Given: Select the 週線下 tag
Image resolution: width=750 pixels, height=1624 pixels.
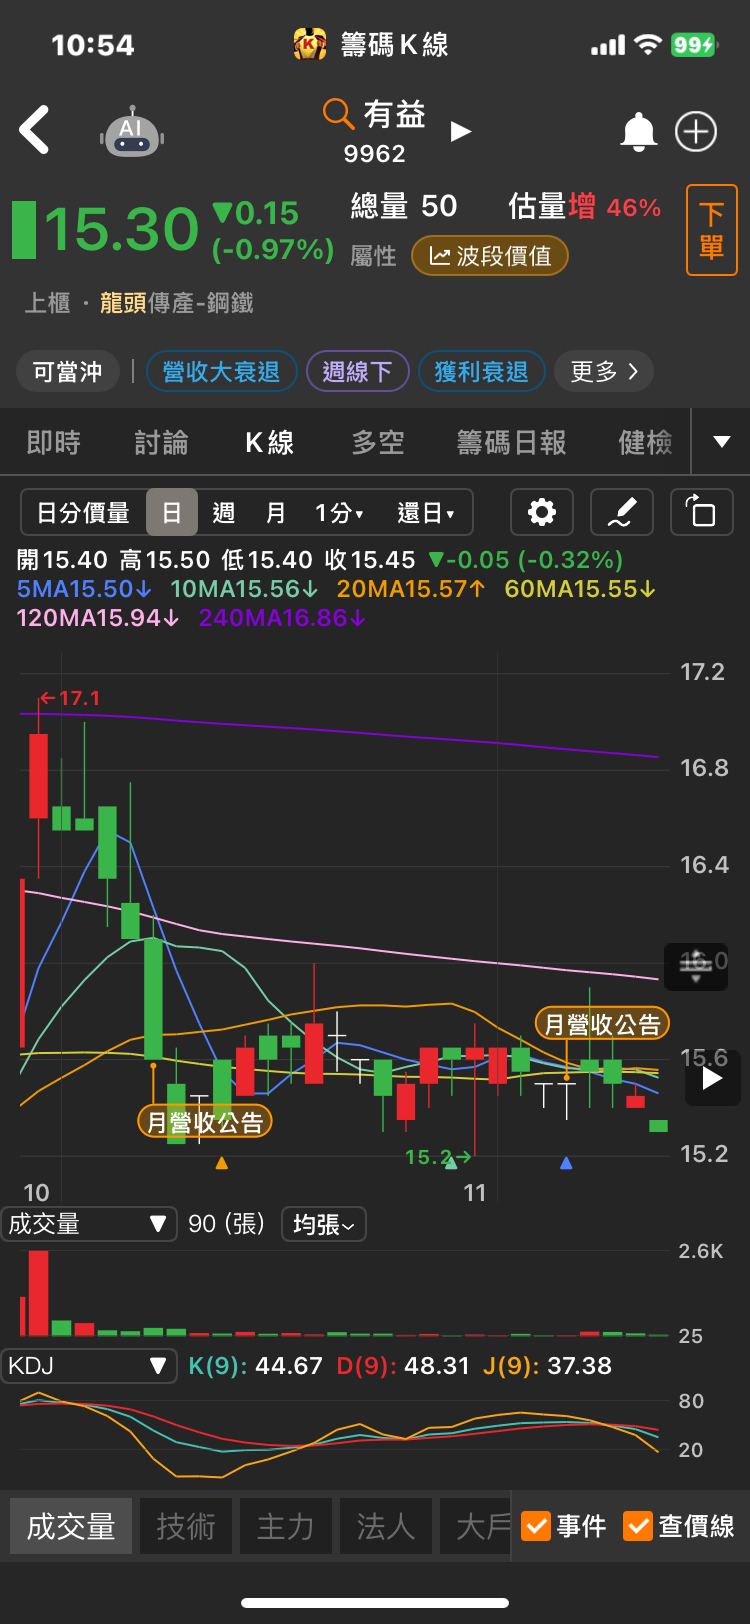Looking at the screenshot, I should pyautogui.click(x=357, y=372).
